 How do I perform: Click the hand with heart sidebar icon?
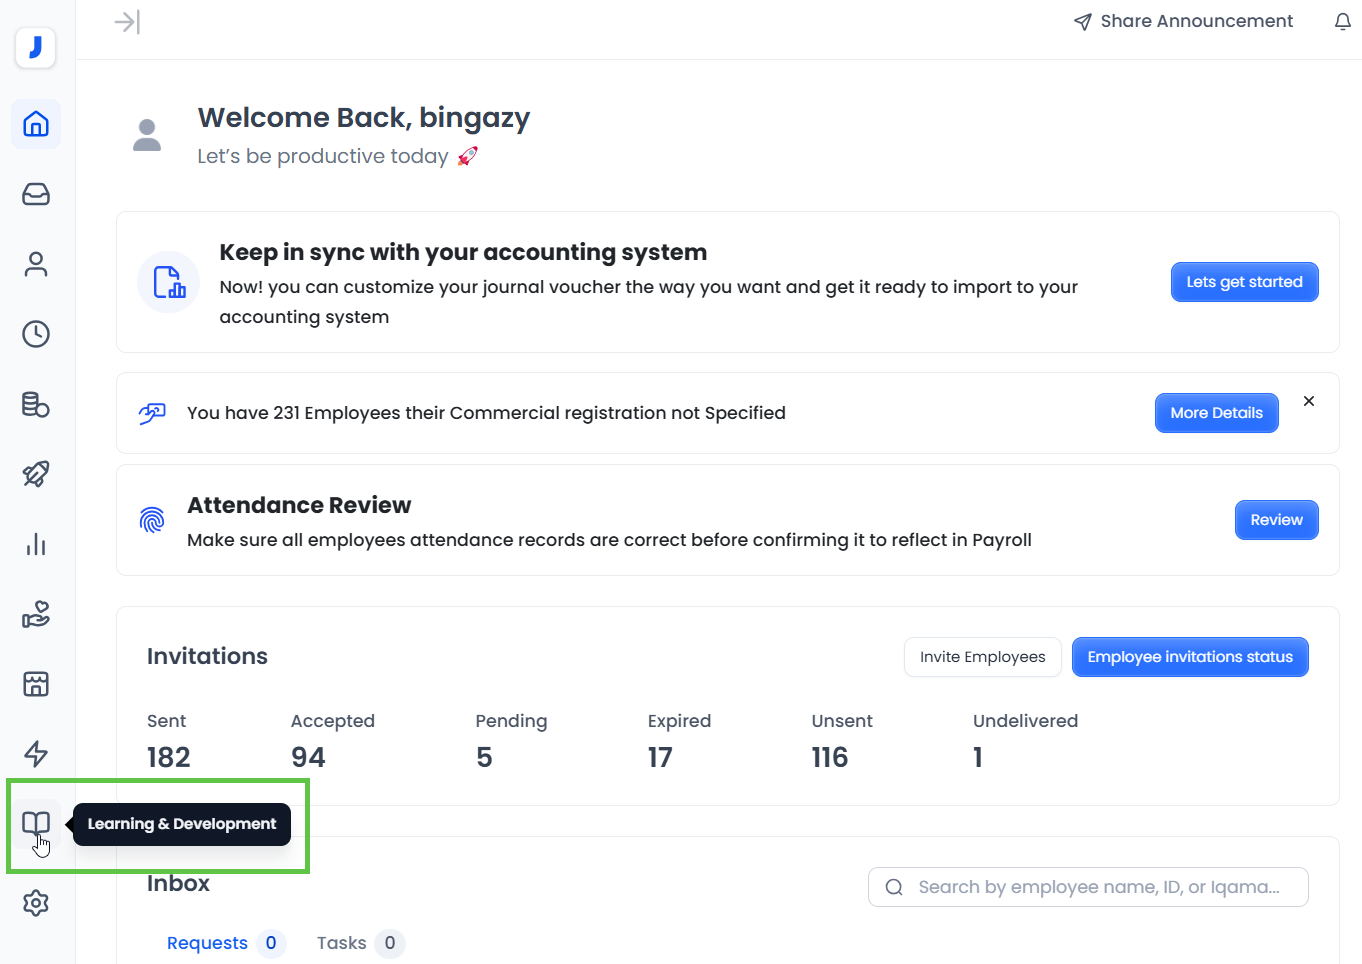pyautogui.click(x=36, y=614)
